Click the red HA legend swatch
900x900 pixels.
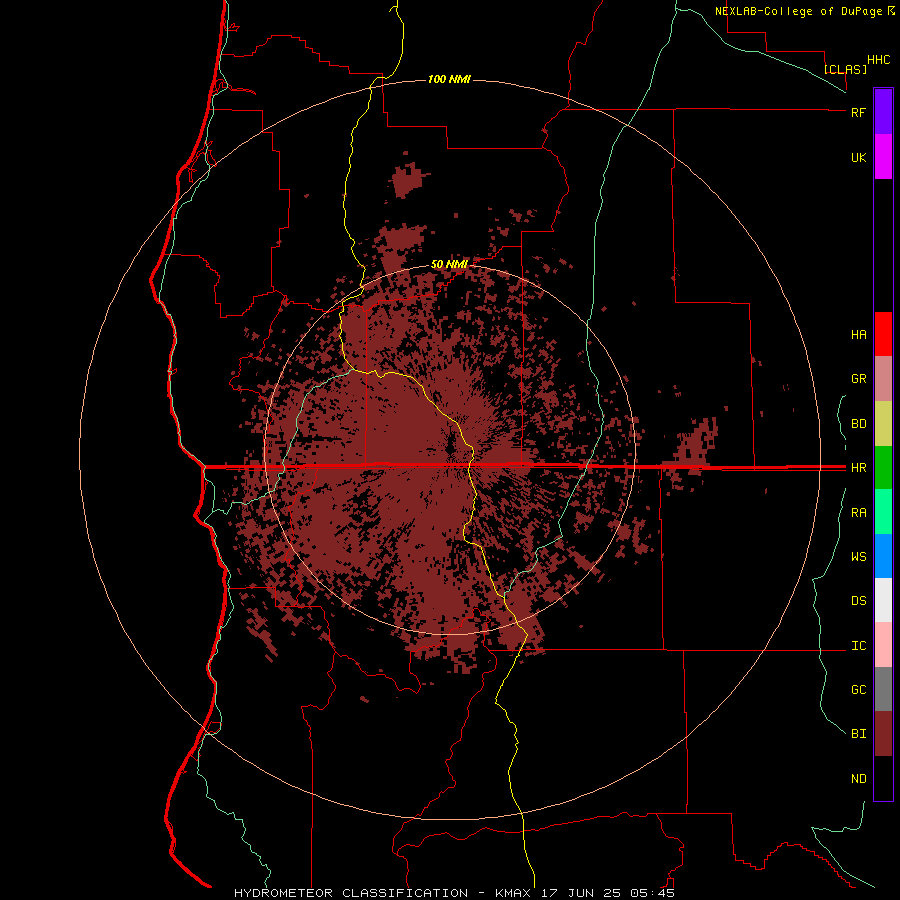coord(883,334)
